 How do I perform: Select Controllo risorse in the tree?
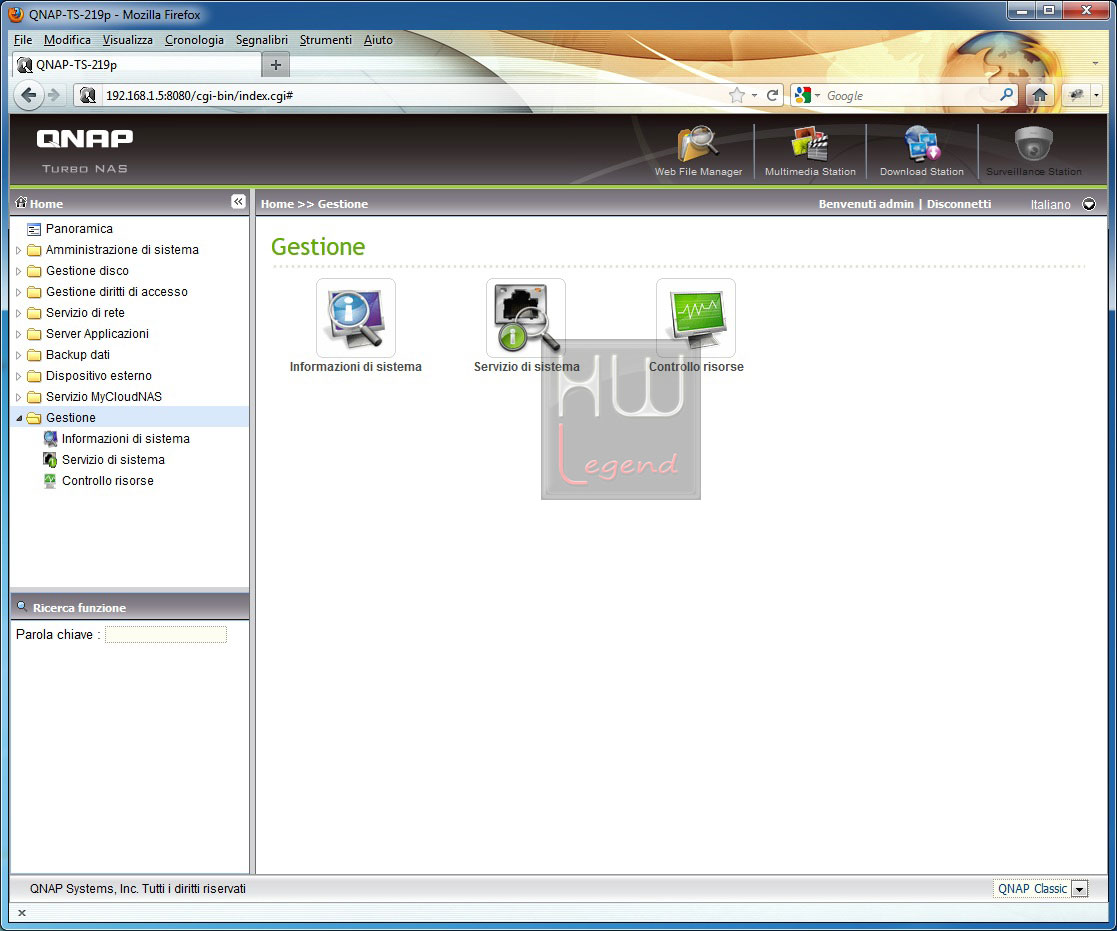(108, 481)
